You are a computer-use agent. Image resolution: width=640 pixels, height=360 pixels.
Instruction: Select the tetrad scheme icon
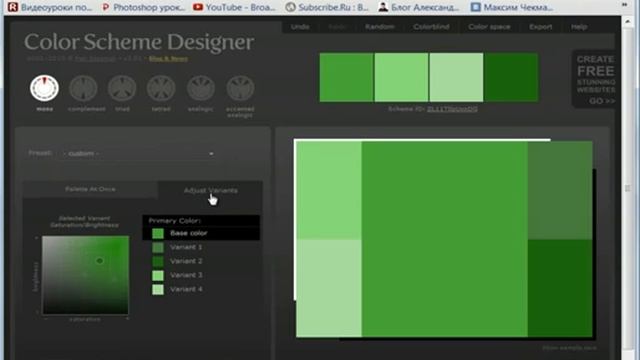click(x=161, y=88)
